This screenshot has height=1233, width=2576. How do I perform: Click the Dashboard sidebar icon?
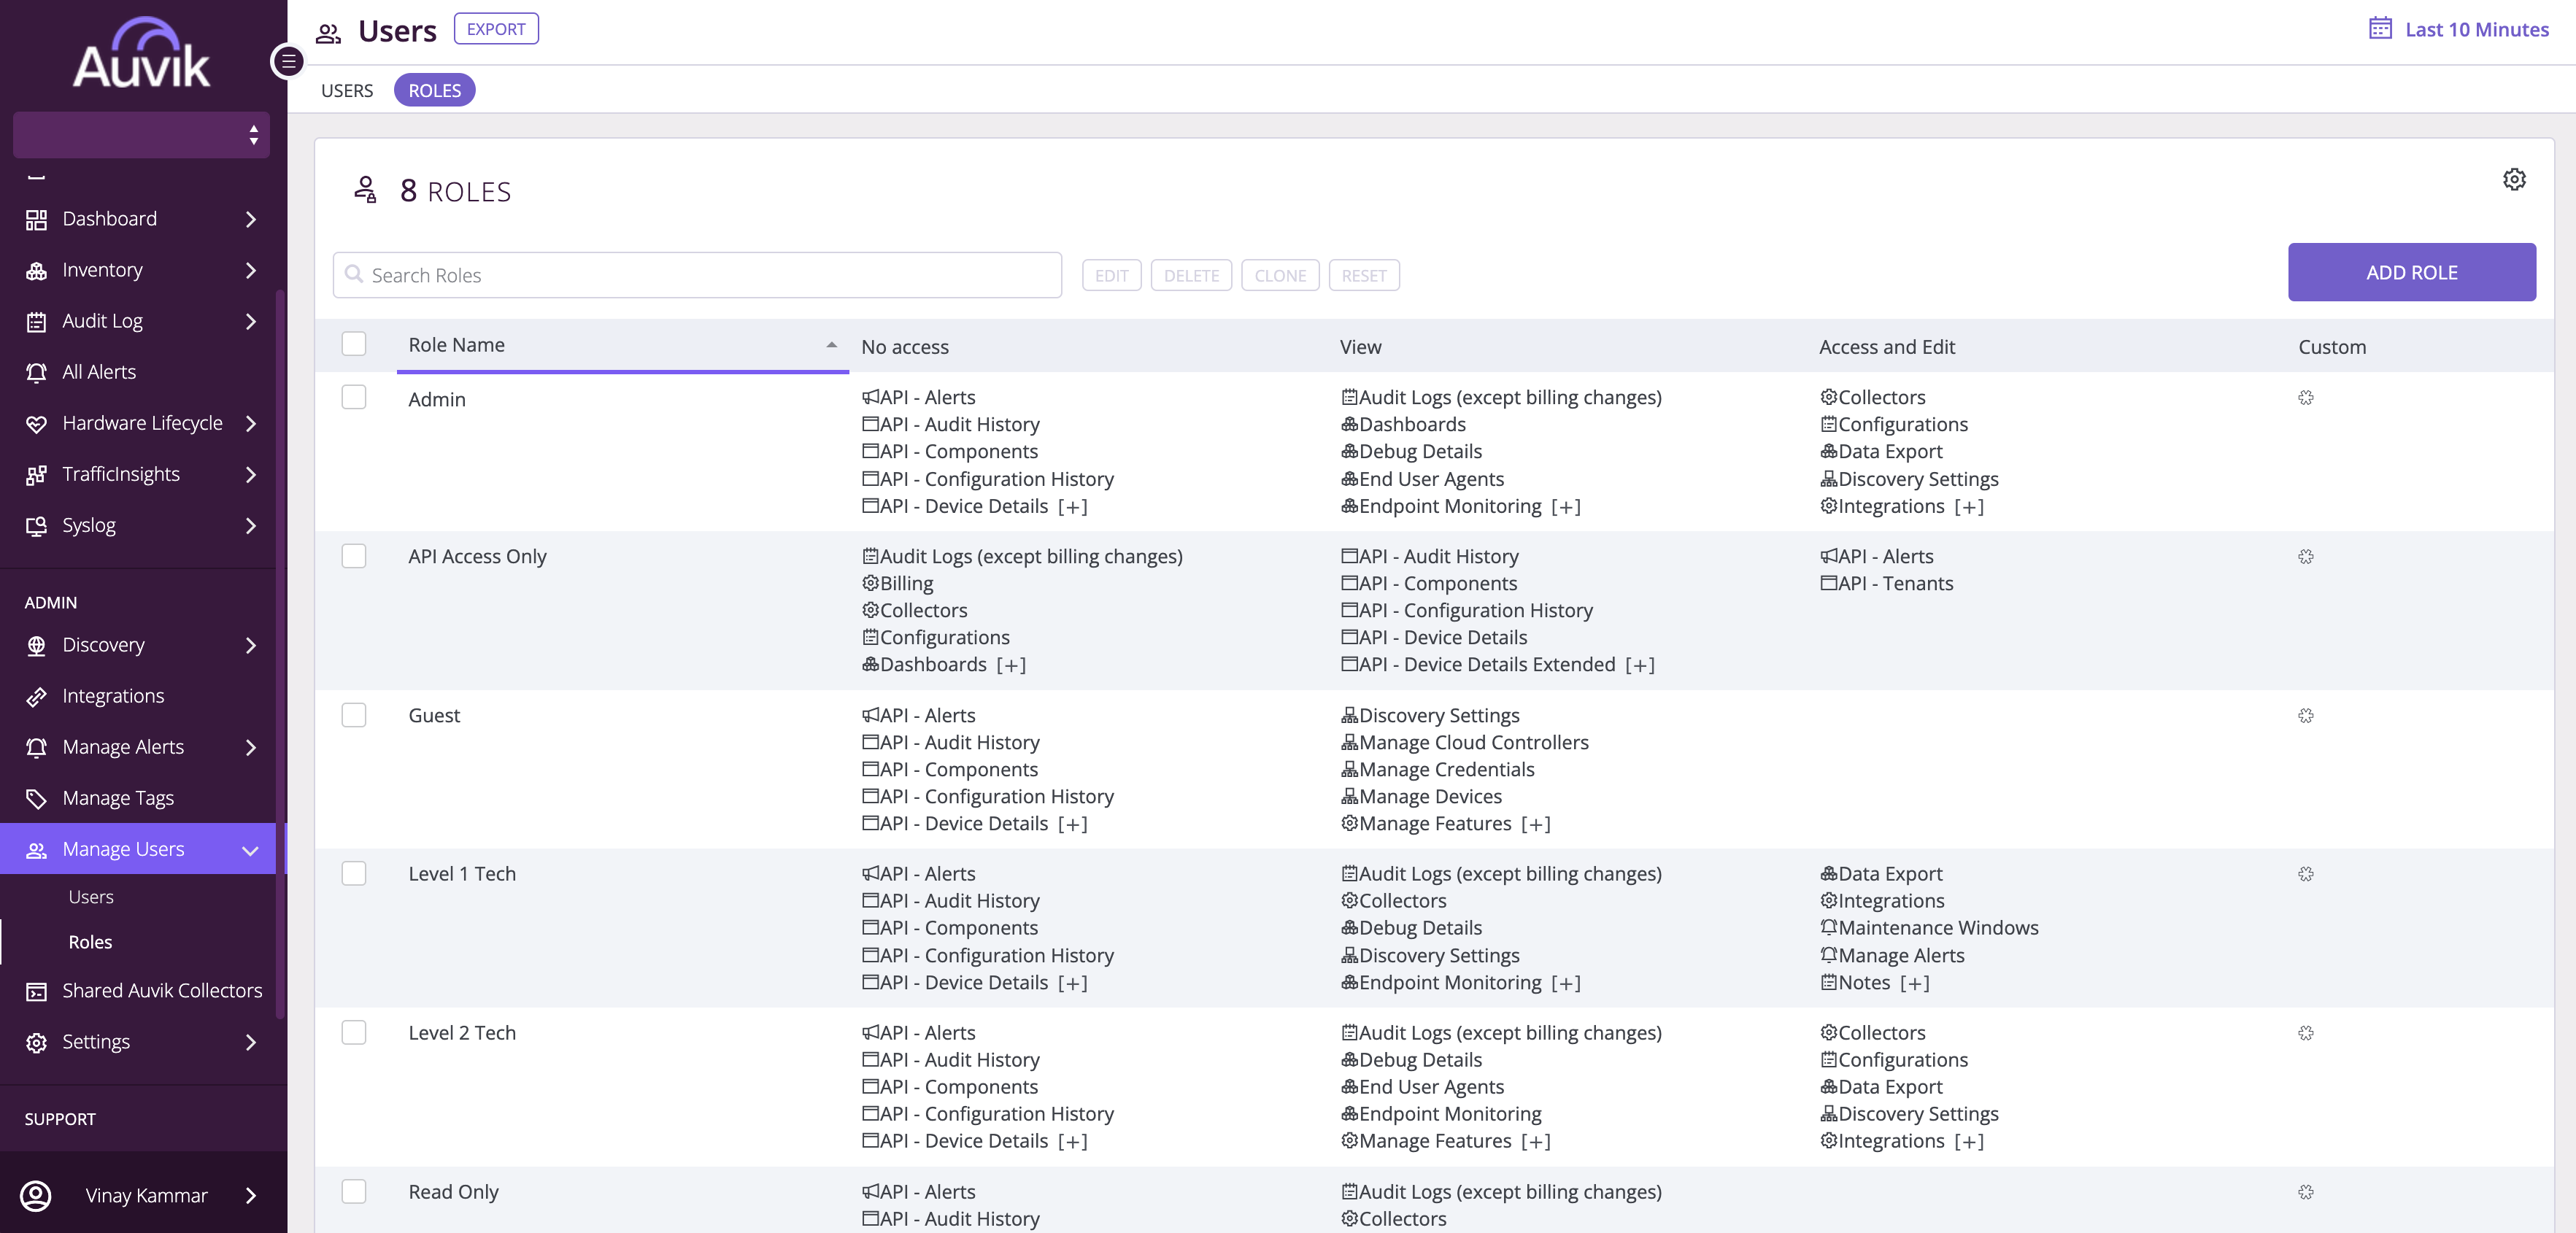point(36,219)
